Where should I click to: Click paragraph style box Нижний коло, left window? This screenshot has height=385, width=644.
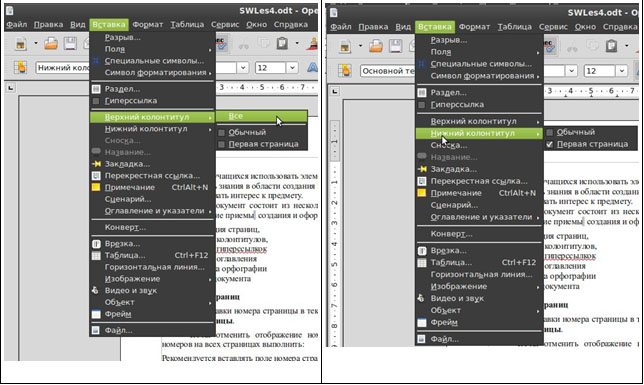[x=63, y=67]
